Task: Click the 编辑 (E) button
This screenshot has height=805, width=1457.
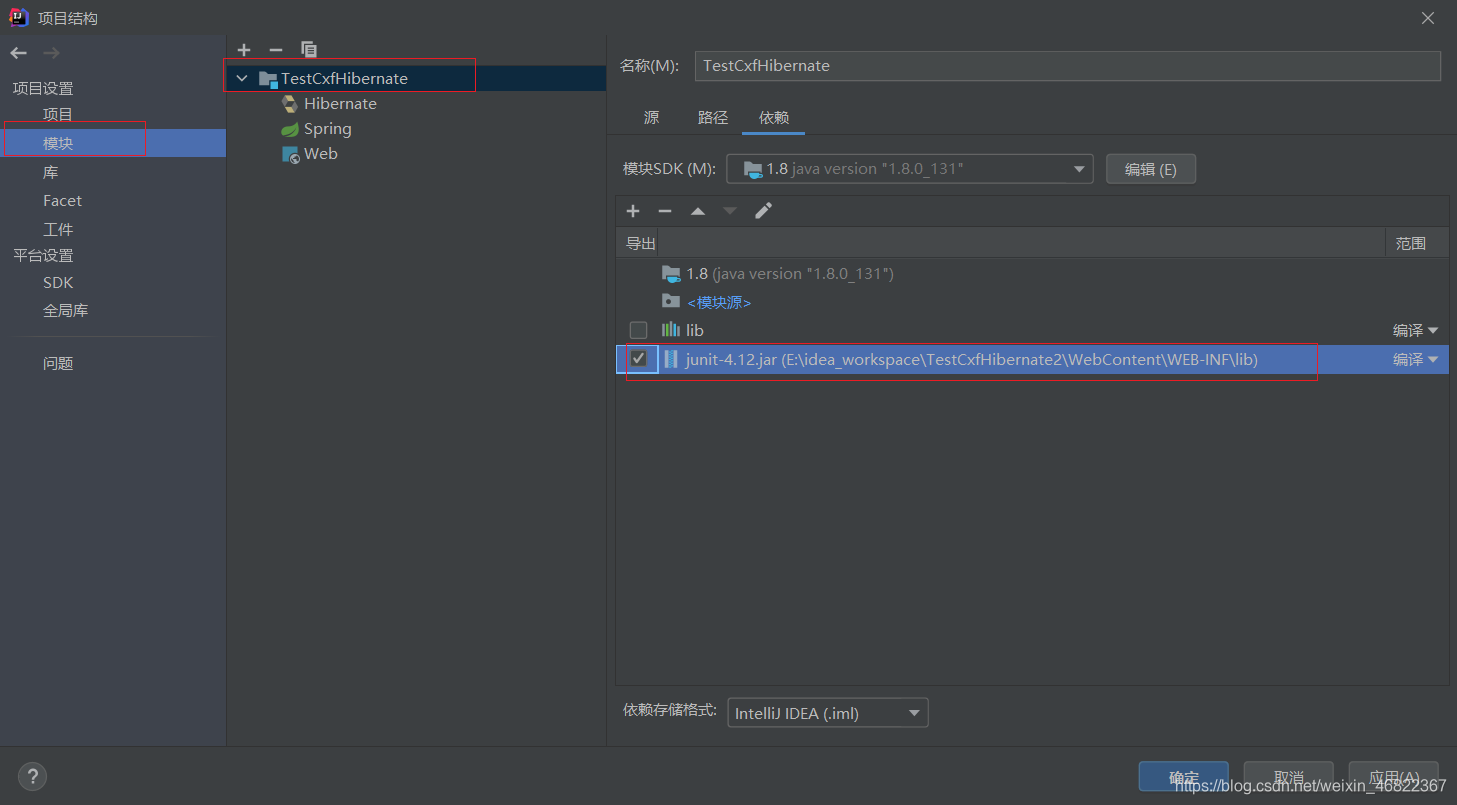Action: click(1151, 169)
